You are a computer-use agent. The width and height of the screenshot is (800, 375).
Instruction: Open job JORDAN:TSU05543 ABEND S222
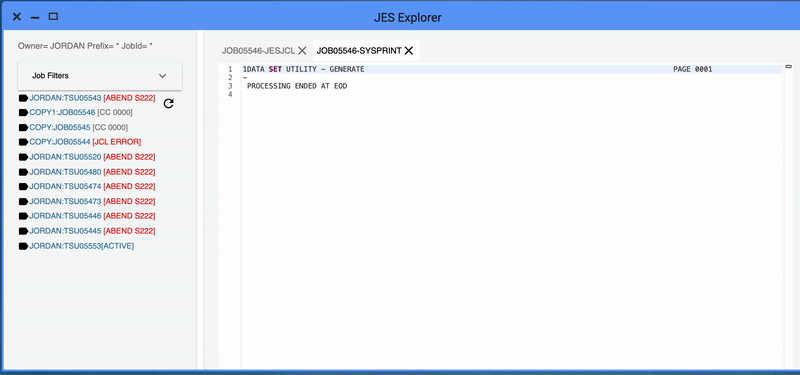point(92,97)
